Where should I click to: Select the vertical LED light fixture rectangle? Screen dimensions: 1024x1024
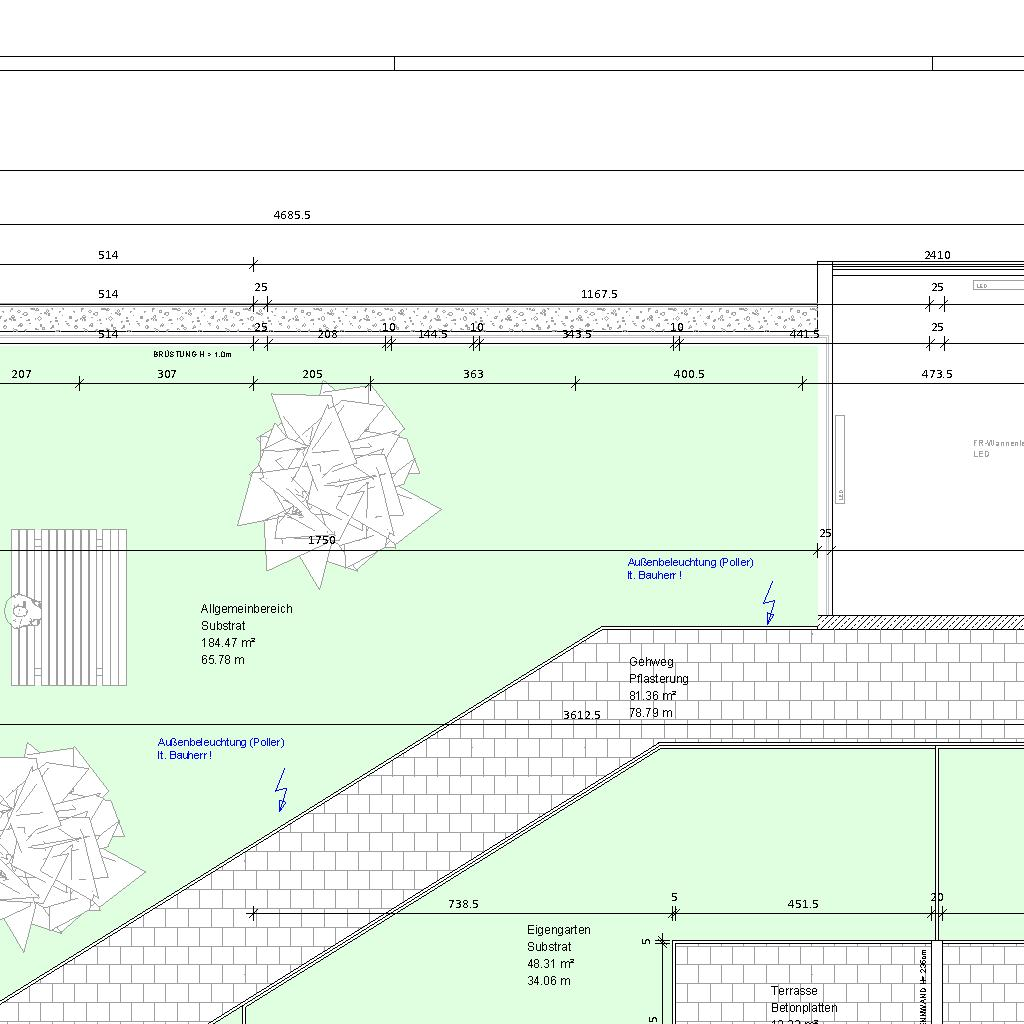pyautogui.click(x=840, y=459)
